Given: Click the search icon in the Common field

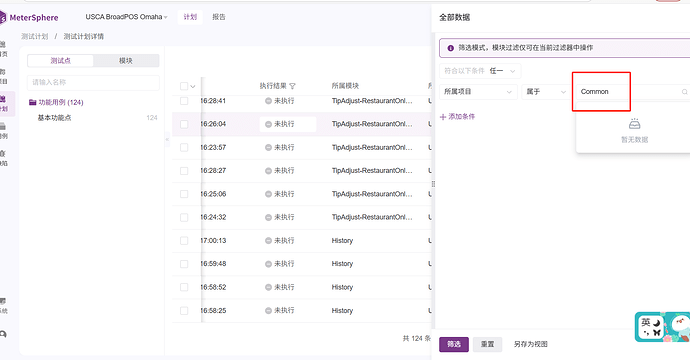Looking at the screenshot, I should coord(684,92).
